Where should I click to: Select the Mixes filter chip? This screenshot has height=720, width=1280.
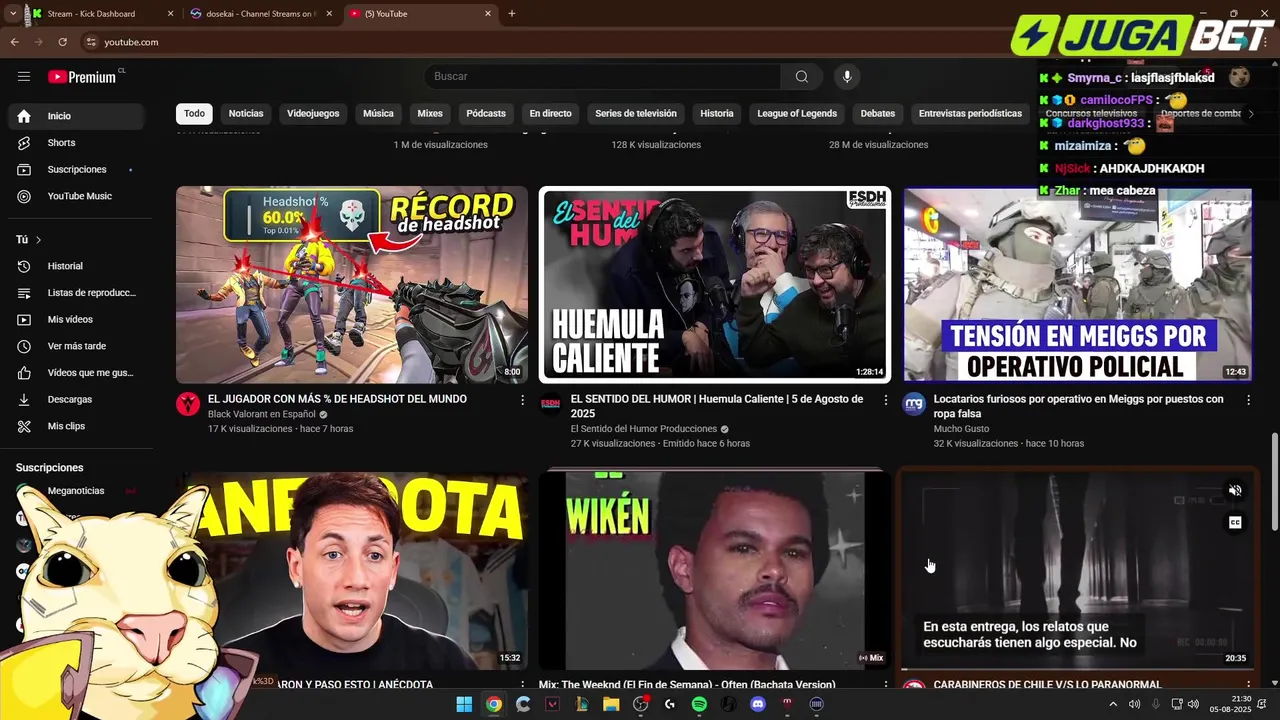(430, 113)
